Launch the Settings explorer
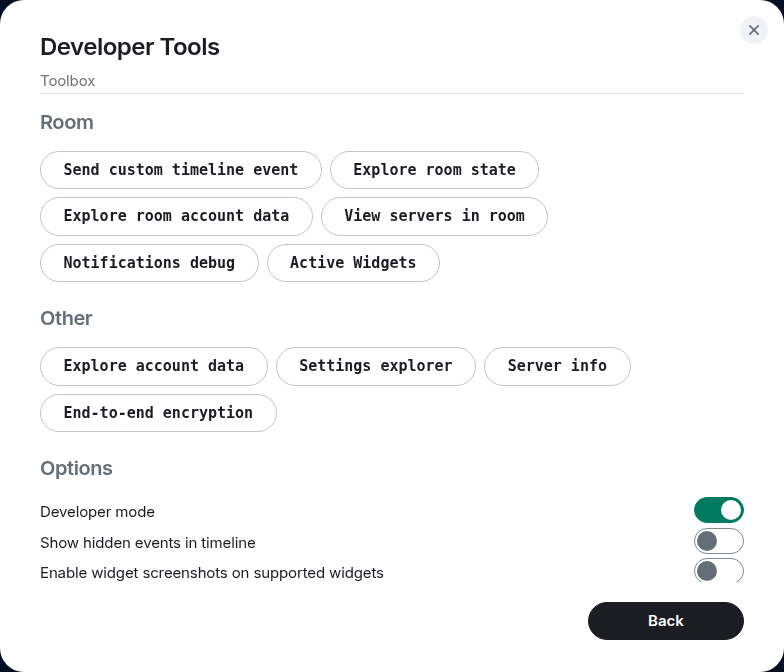 376,366
